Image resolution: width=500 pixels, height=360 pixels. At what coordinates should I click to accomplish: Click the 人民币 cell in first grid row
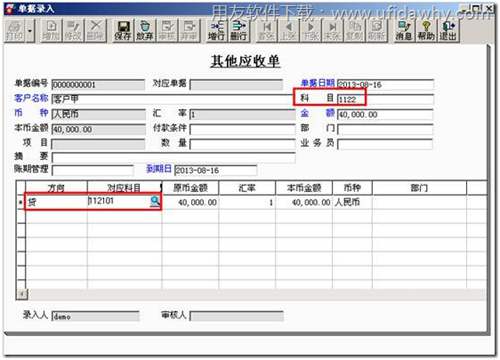click(x=352, y=202)
